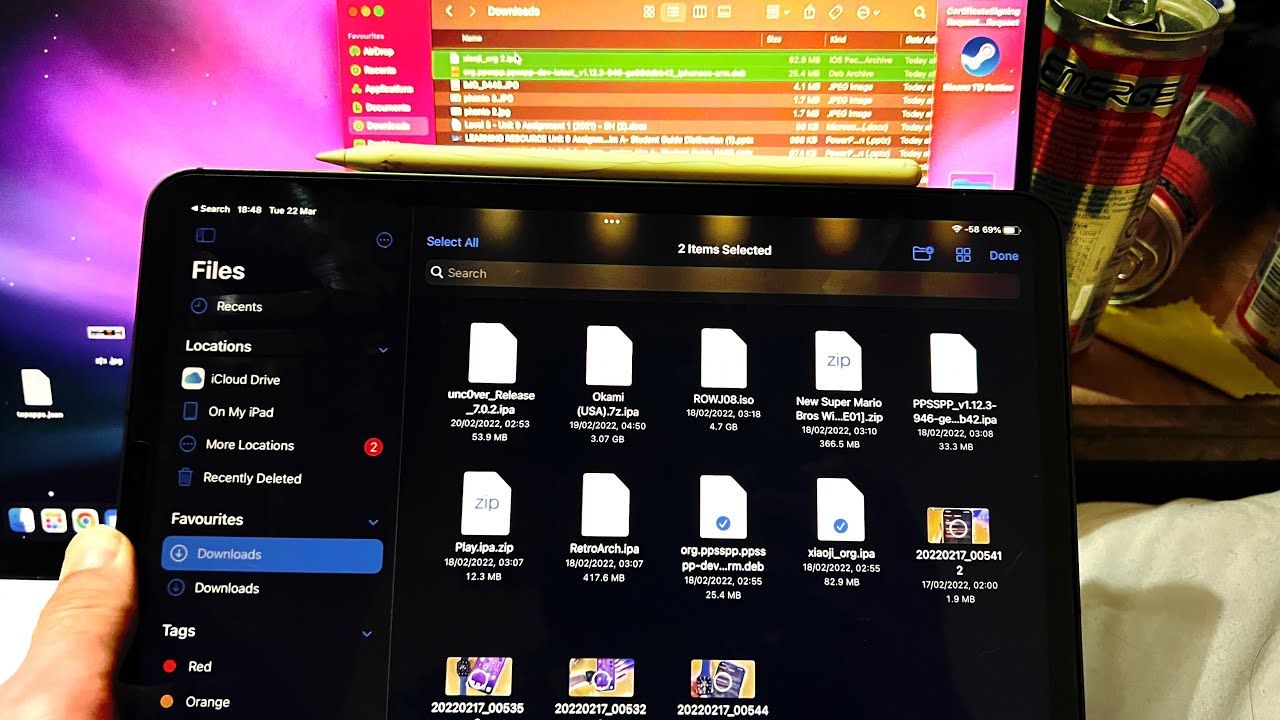Select New Super Mario Bros Wii zip file

coord(839,390)
